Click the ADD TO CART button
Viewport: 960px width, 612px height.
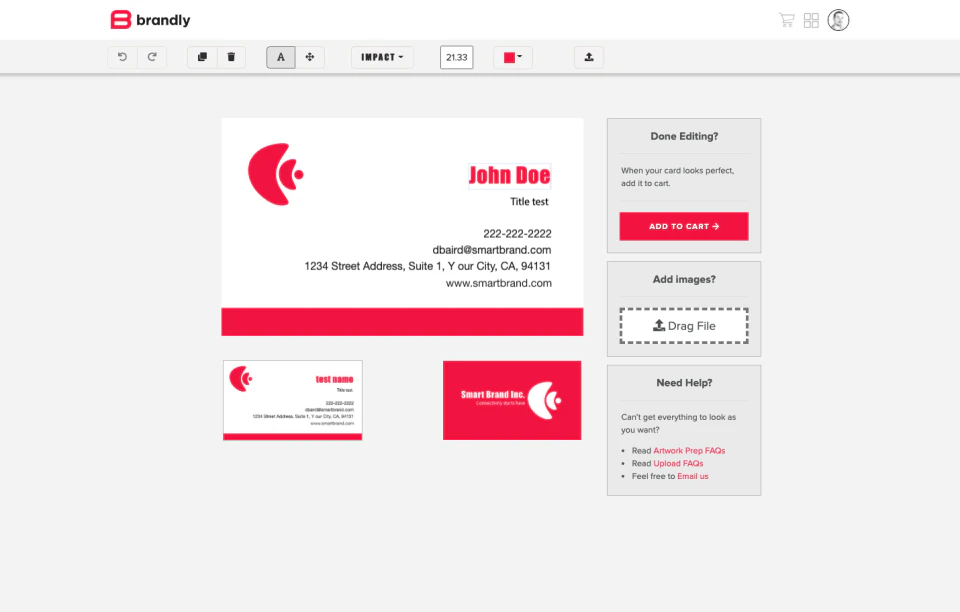click(683, 226)
